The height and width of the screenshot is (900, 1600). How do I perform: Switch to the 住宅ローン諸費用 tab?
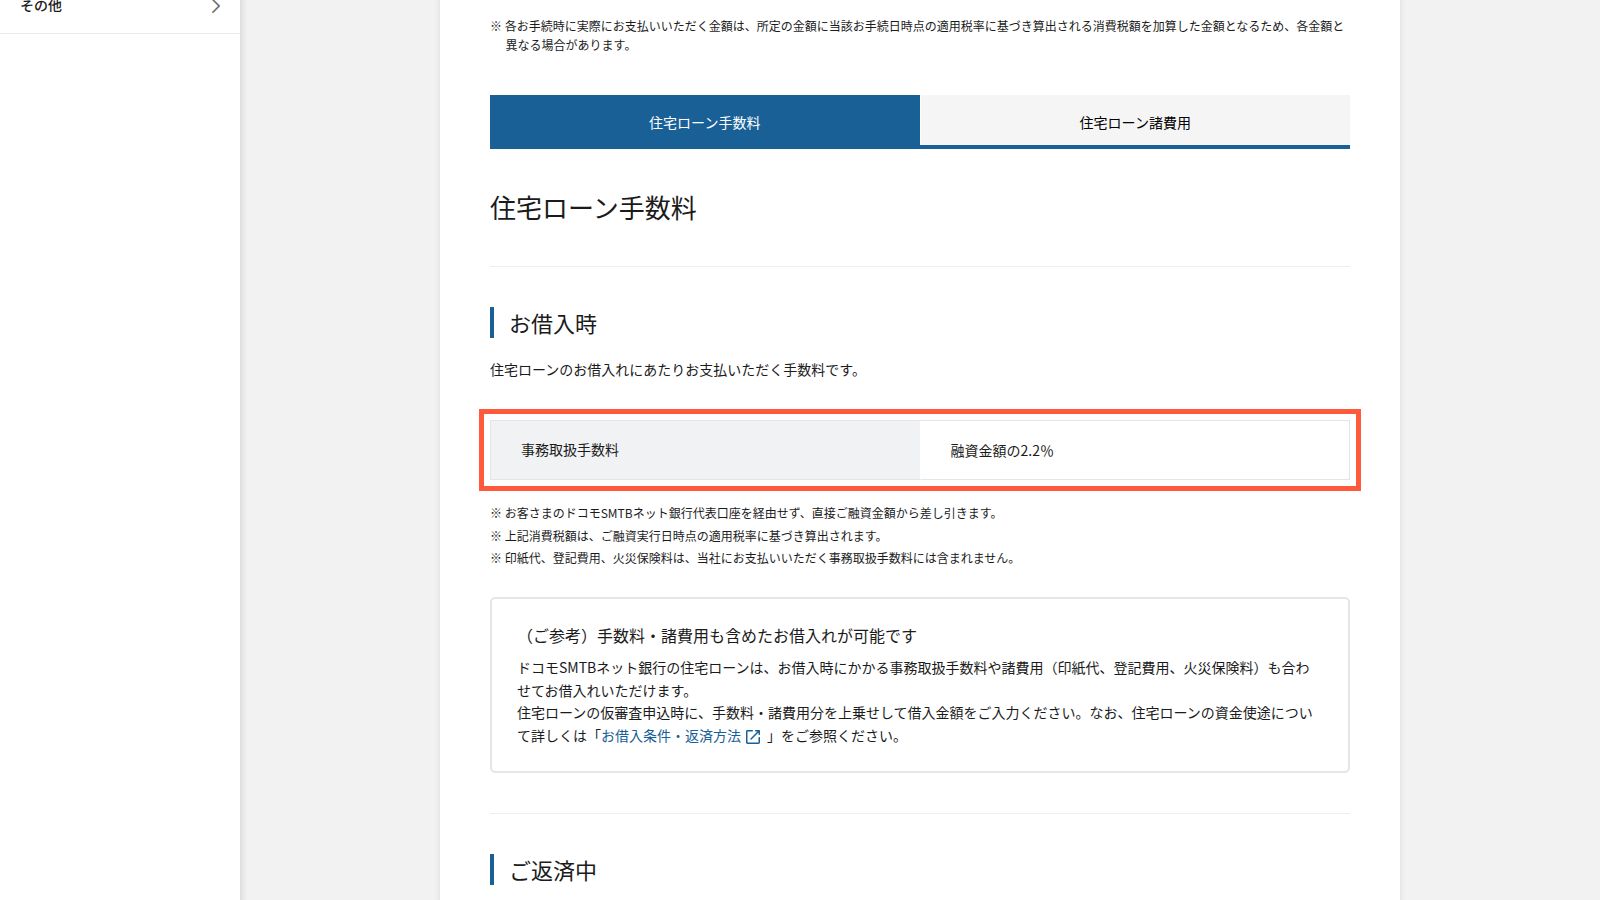[x=1135, y=122]
